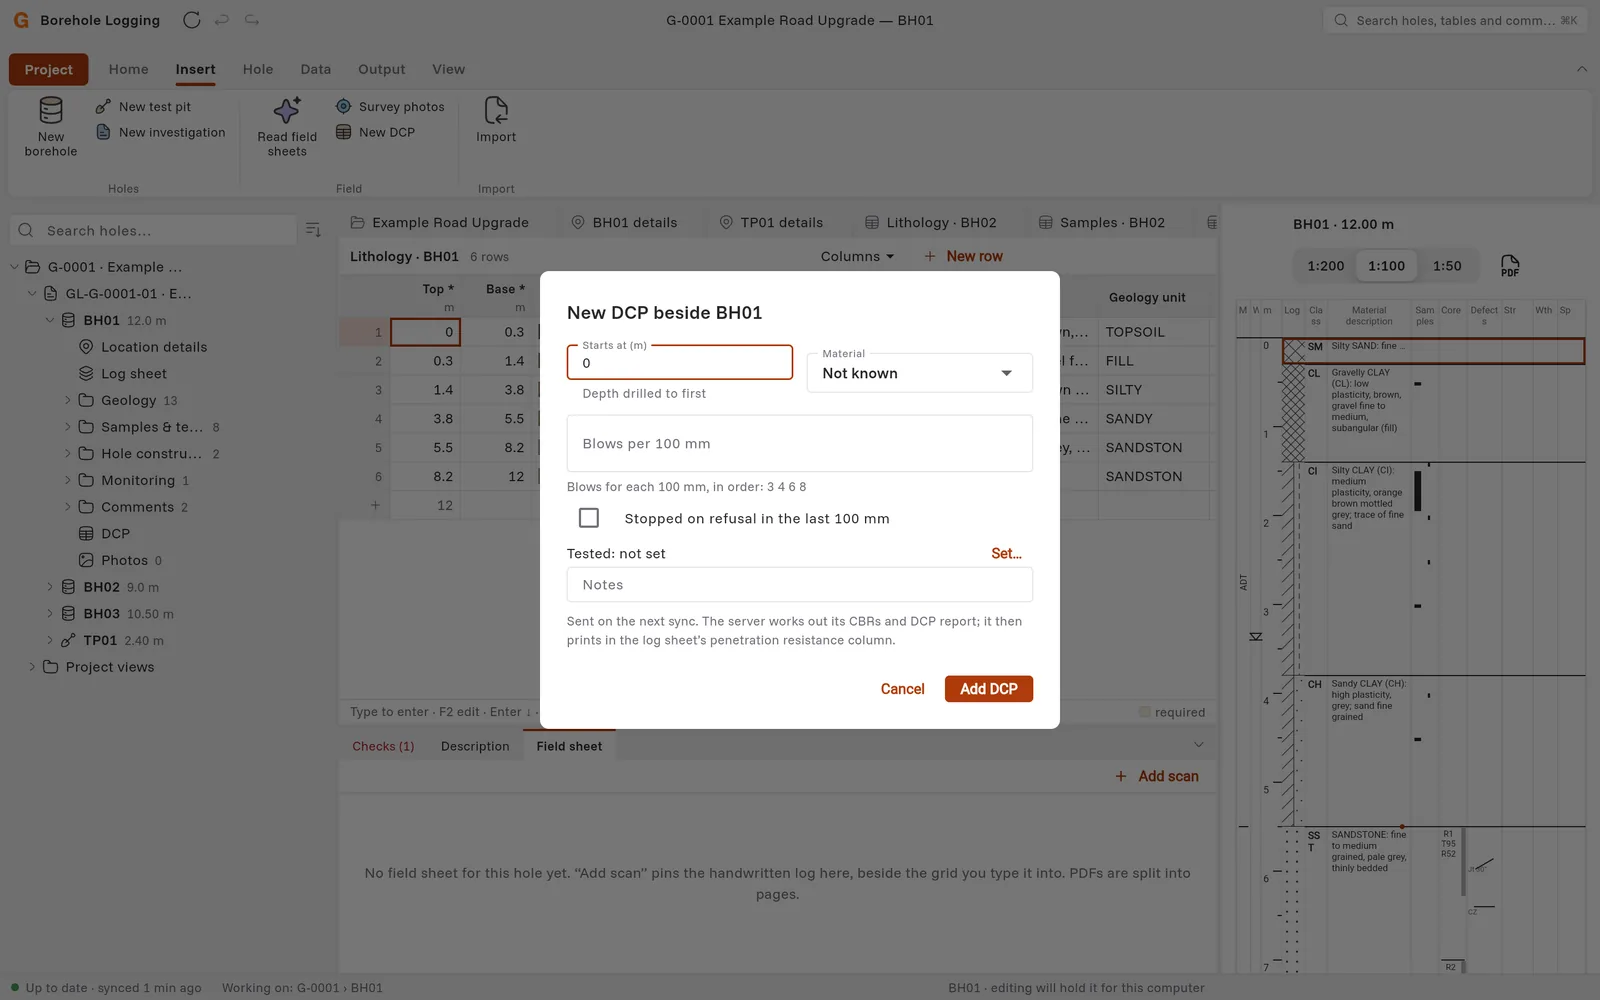
Task: Click the undo arrow icon
Action: tap(222, 20)
